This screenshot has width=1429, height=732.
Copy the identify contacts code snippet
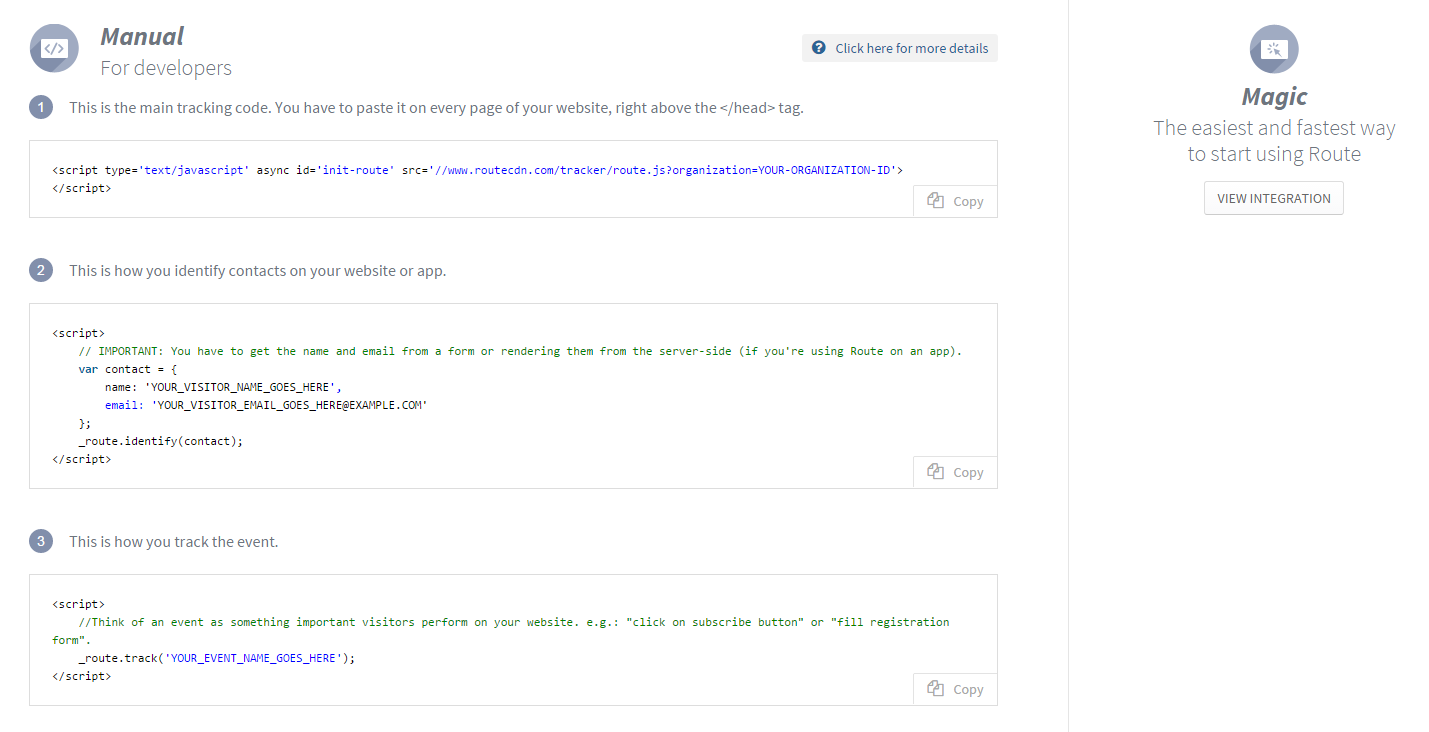point(955,472)
